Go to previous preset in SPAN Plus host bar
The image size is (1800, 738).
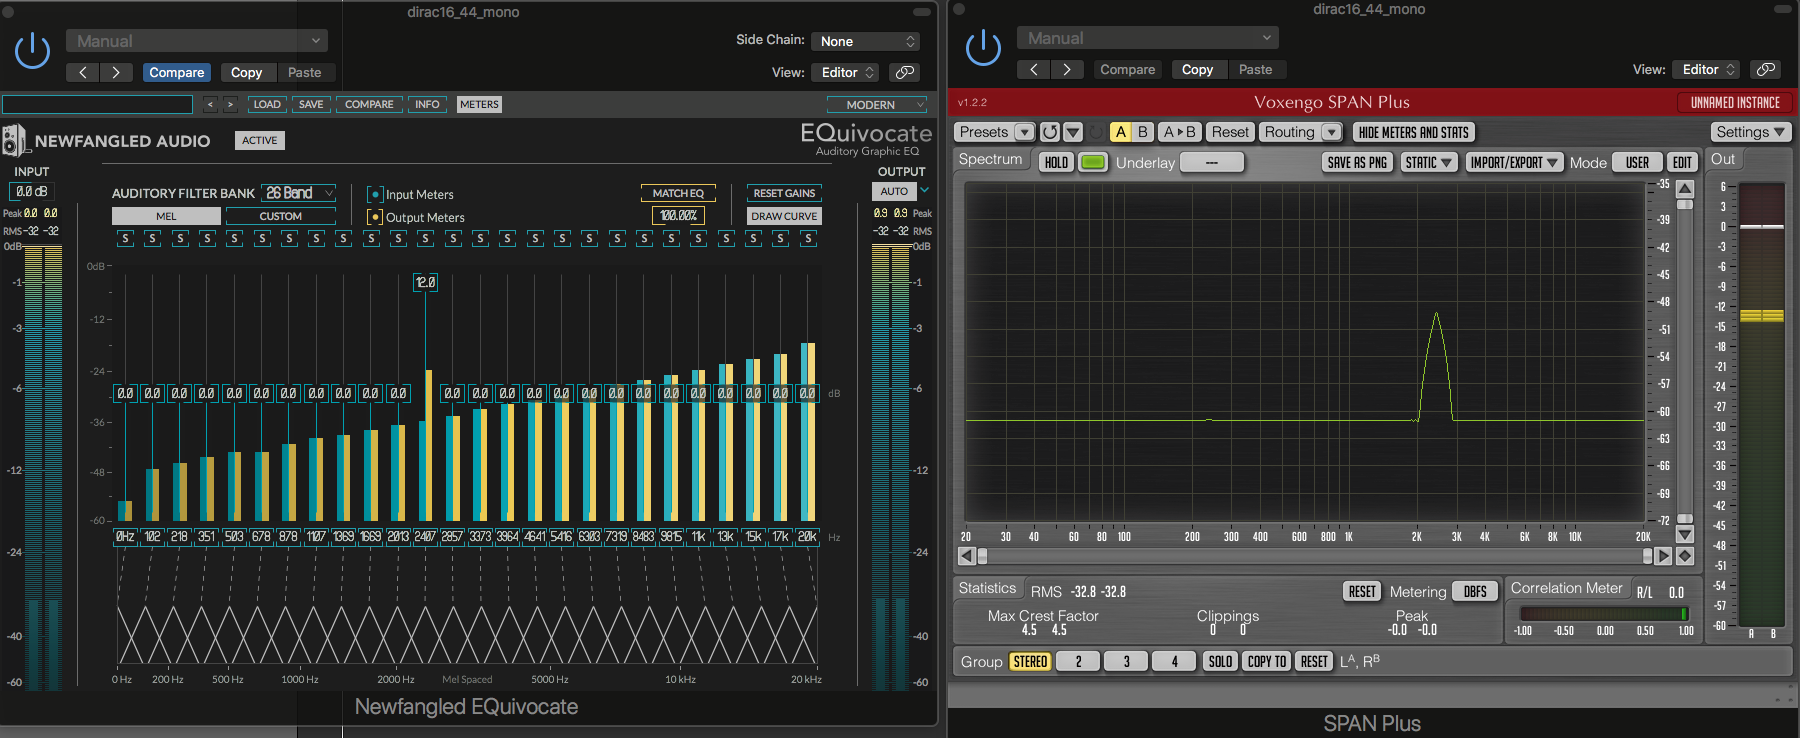[x=1034, y=69]
